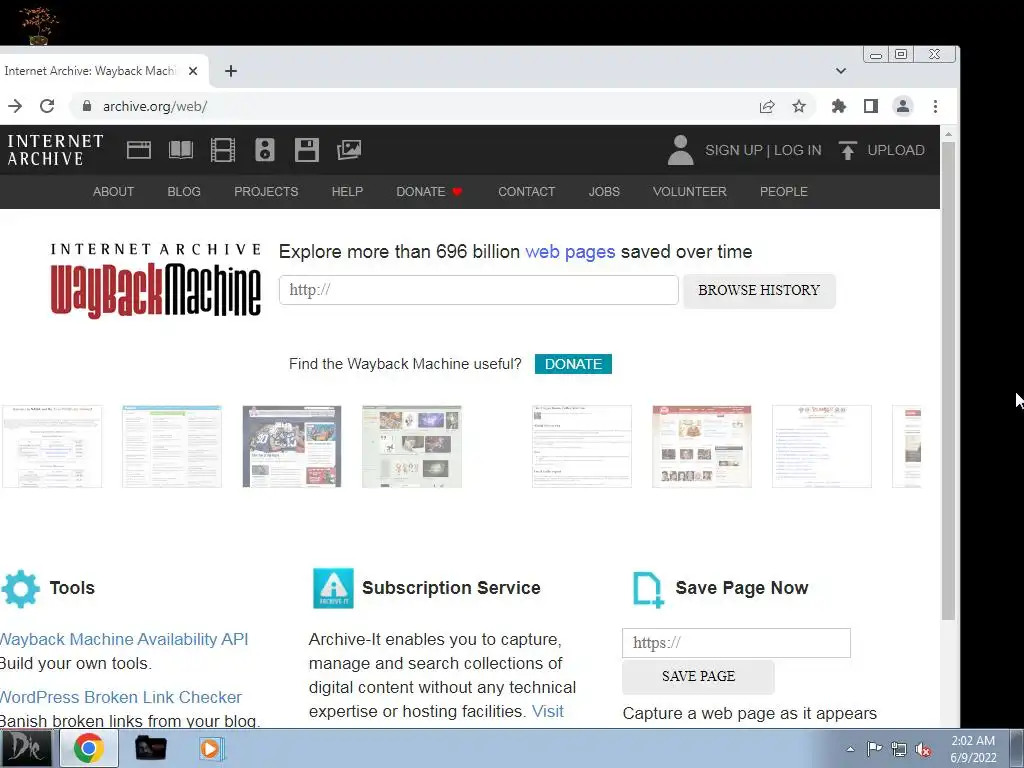Open the Web archive icon in header

click(138, 150)
